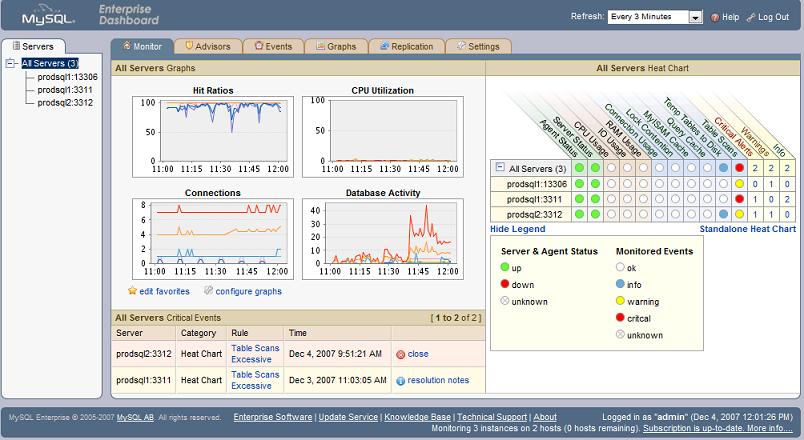The height and width of the screenshot is (440, 804).
Task: Select prodsql1:3311 in the server tree
Action: click(x=65, y=90)
